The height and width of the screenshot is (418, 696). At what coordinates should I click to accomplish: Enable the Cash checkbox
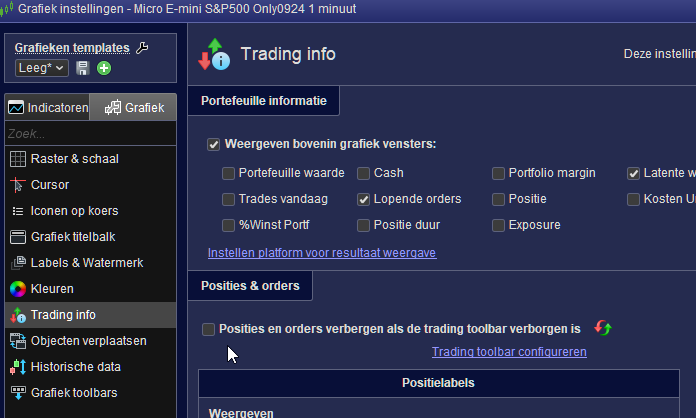click(x=364, y=173)
